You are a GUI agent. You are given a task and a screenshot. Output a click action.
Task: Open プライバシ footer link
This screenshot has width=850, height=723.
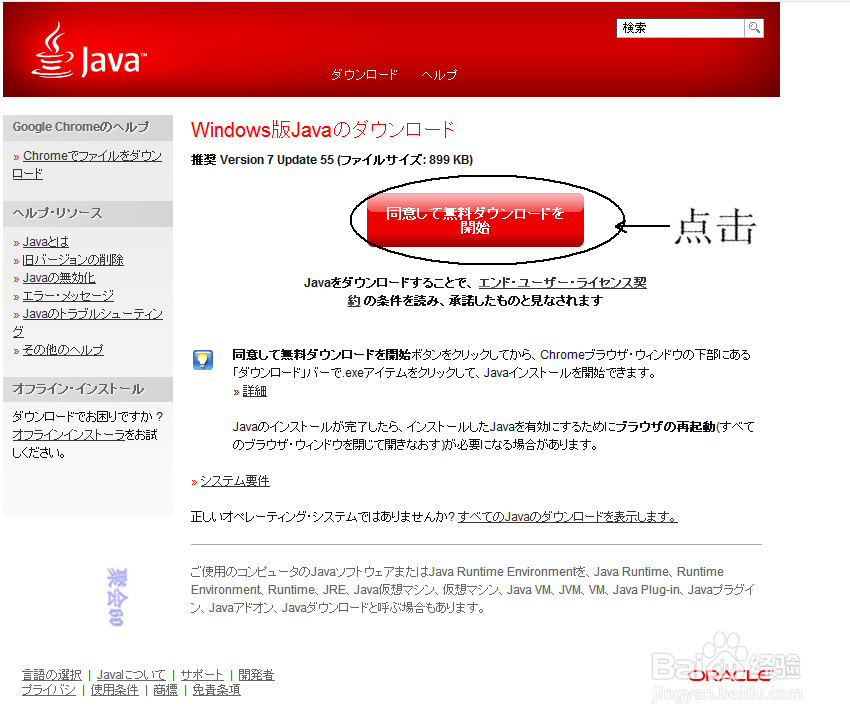click(x=48, y=690)
